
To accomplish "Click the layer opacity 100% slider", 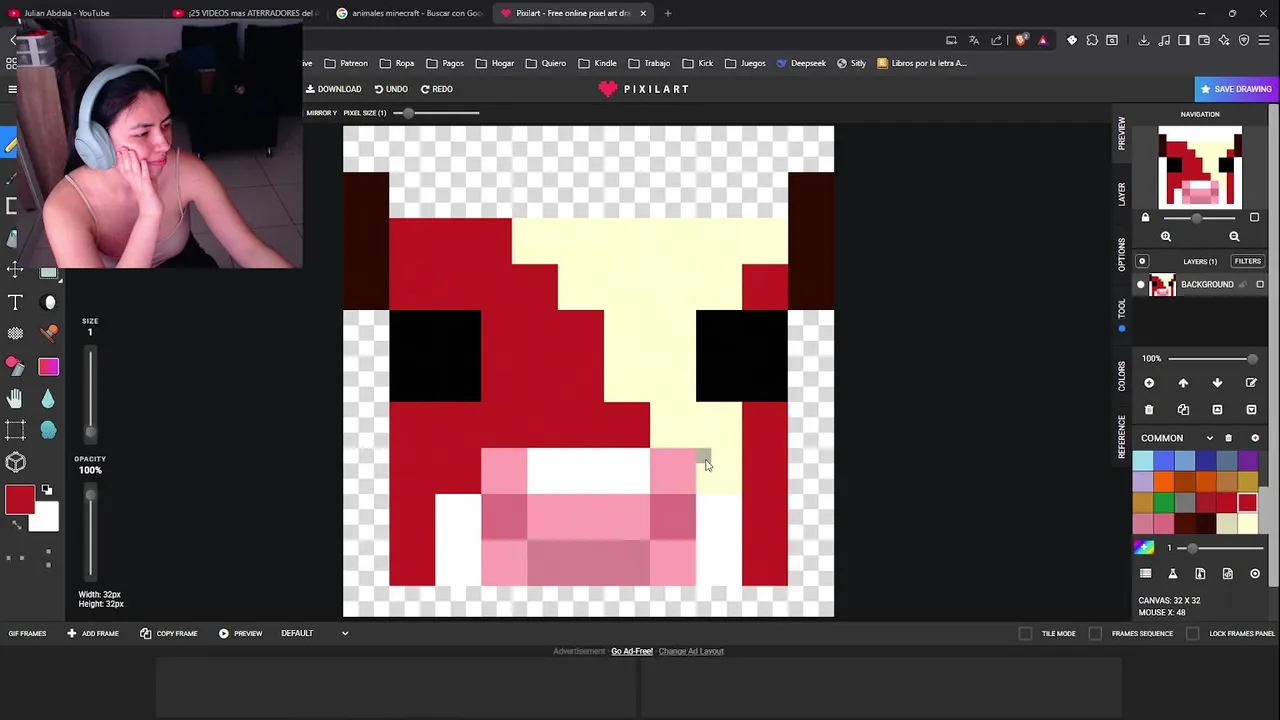I will pos(1212,359).
